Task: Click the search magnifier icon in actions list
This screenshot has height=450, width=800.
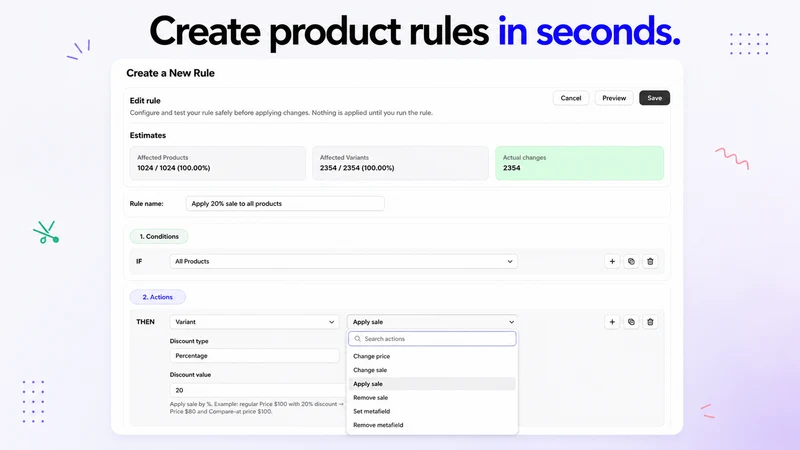Action: click(x=358, y=339)
